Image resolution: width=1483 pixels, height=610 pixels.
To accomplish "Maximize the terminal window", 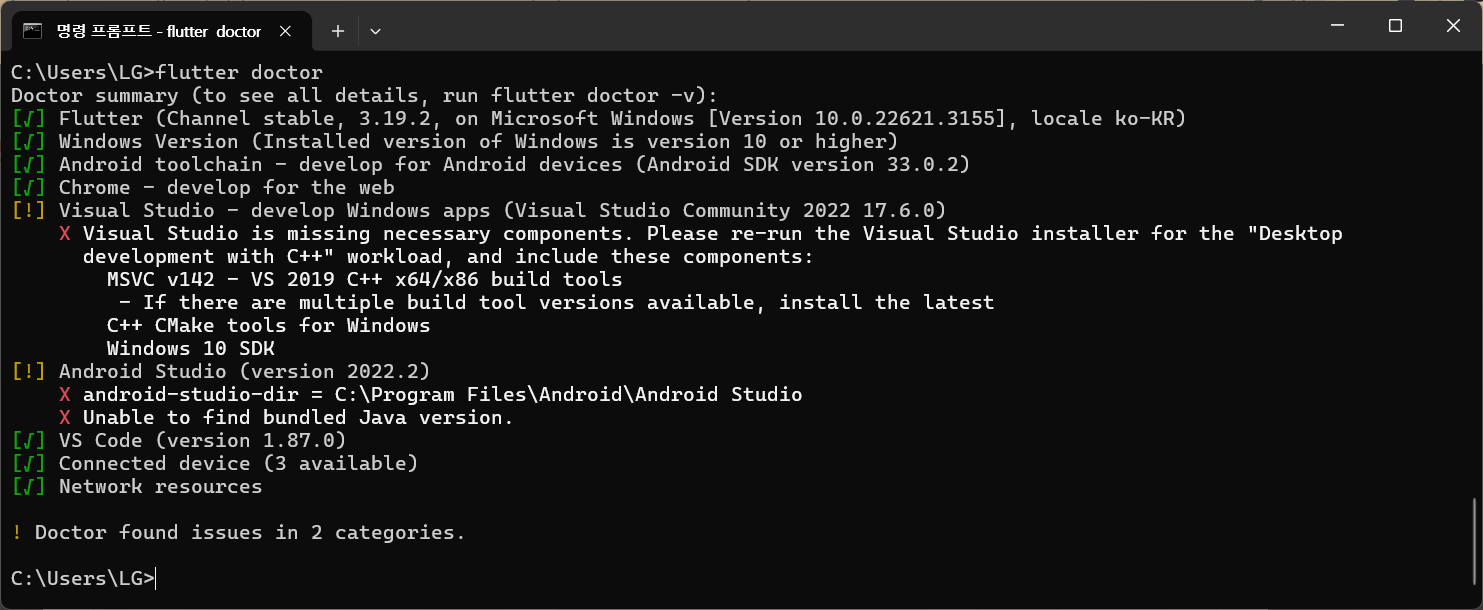I will coord(1395,27).
